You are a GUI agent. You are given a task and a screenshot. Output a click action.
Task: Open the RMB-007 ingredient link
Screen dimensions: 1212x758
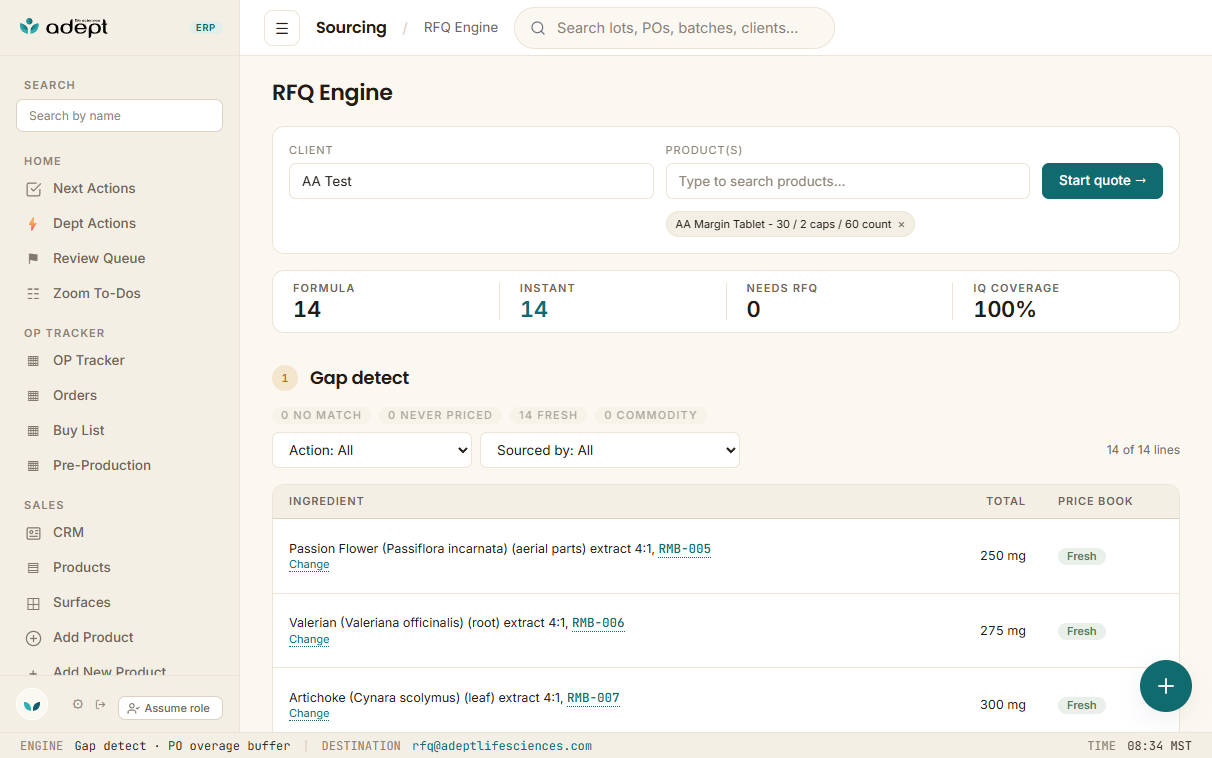pos(593,698)
